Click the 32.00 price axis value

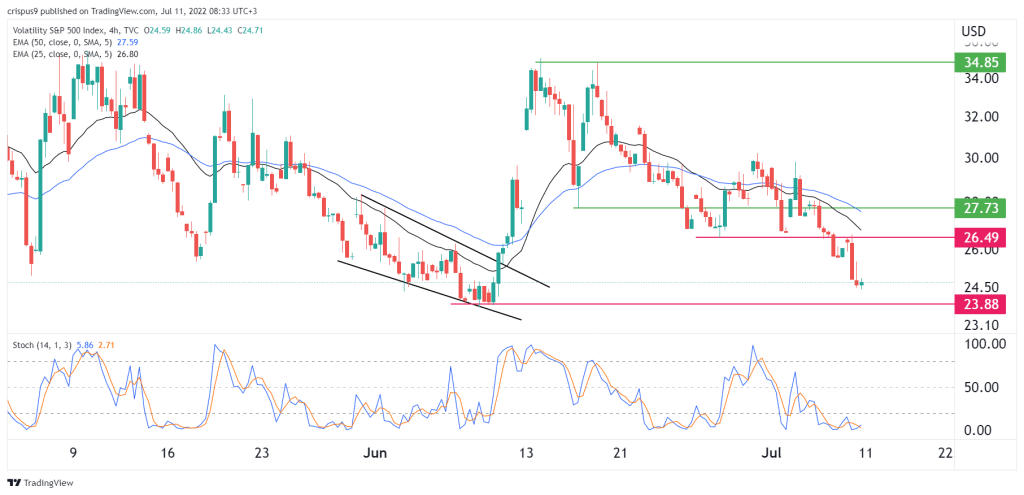[x=982, y=117]
